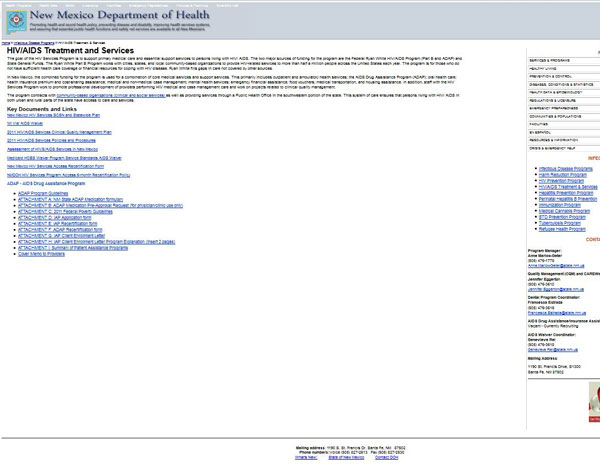Open Assessment of HIV/AIDS Services in New Mexico
Viewport: 600px width, 464px height.
[x=52, y=149]
